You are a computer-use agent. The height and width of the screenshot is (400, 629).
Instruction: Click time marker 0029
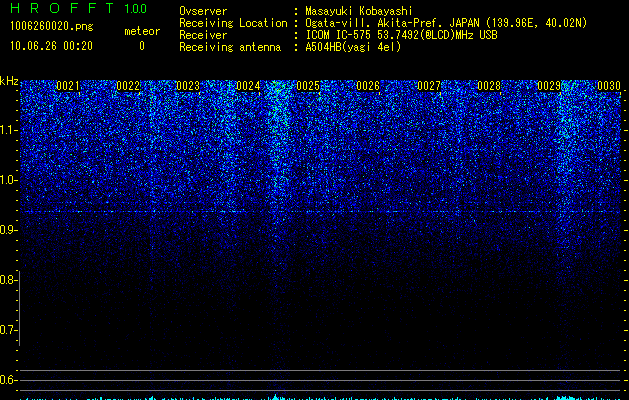(x=549, y=86)
